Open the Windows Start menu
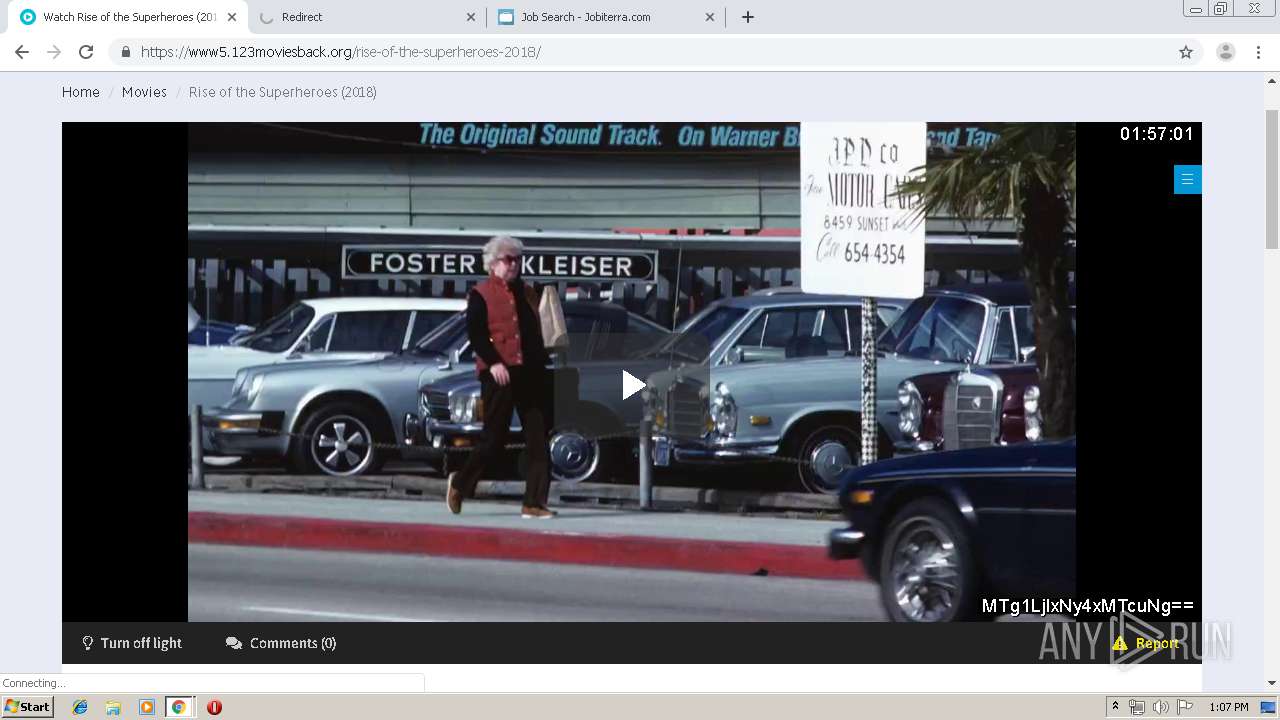The image size is (1280, 720). click(27, 707)
